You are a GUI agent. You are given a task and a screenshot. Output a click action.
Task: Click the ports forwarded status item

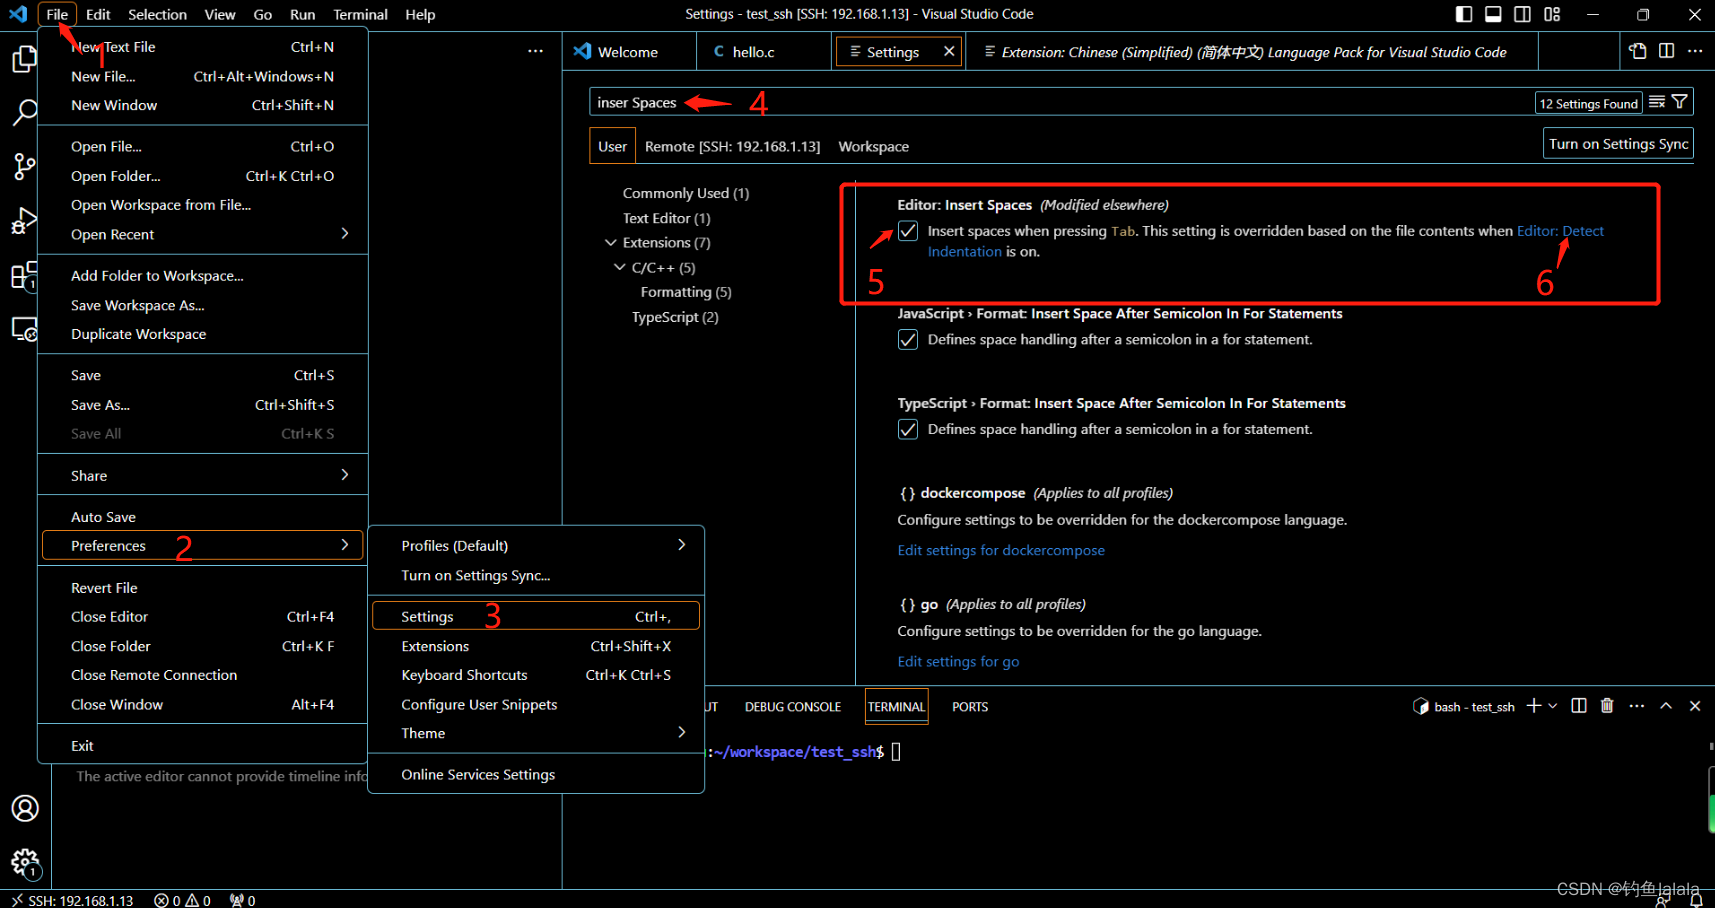242,900
